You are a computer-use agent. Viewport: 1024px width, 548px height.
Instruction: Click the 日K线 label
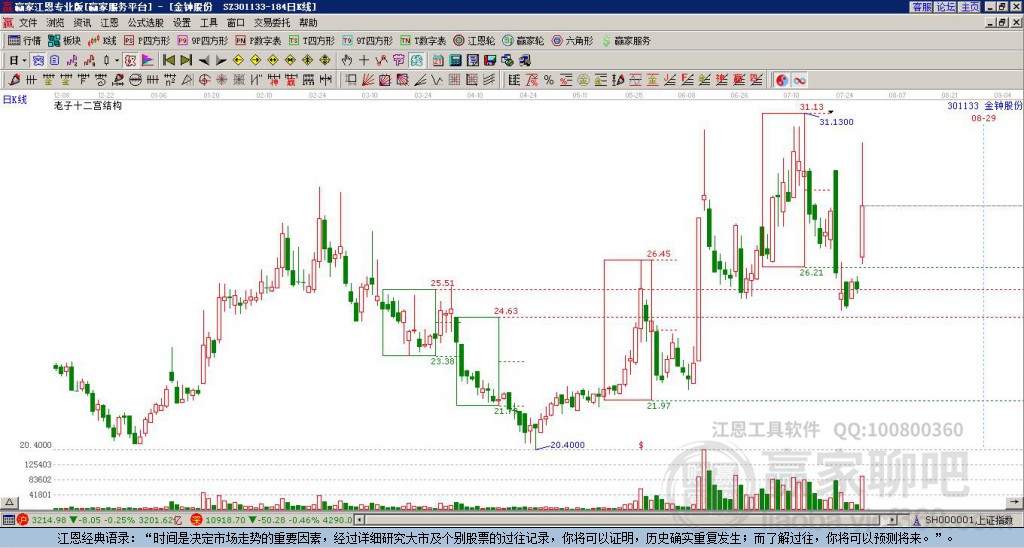[x=15, y=99]
